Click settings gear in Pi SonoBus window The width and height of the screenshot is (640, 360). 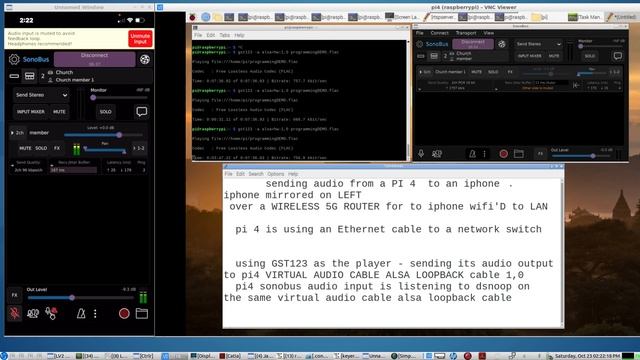pyautogui.click(x=420, y=44)
